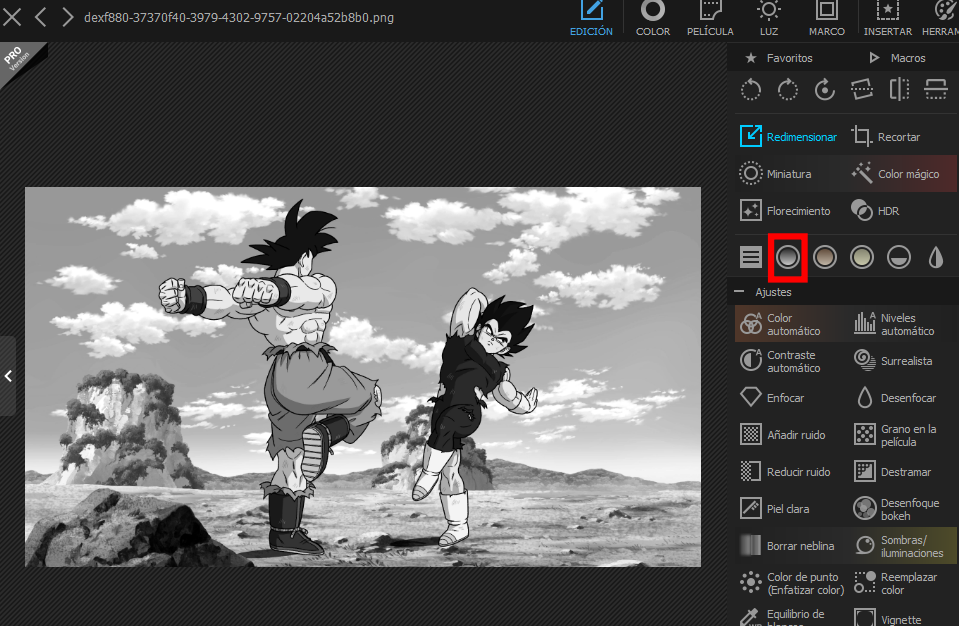Go to the next image arrow
This screenshot has width=959, height=626.
[67, 17]
